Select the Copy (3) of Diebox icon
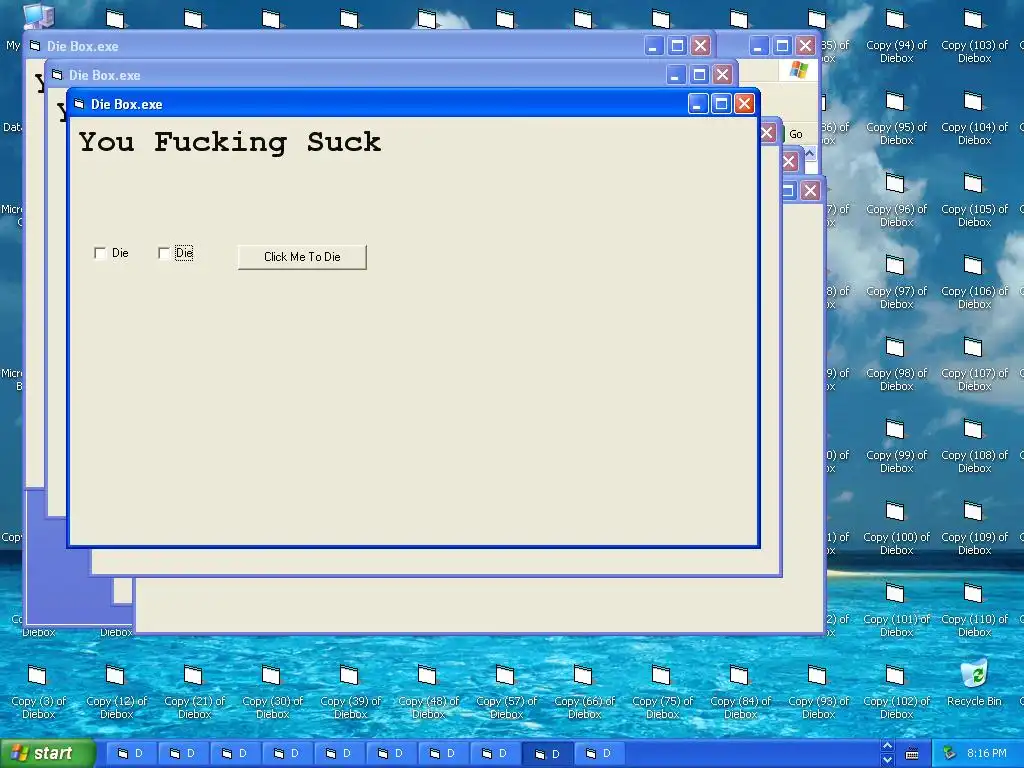 pyautogui.click(x=38, y=692)
